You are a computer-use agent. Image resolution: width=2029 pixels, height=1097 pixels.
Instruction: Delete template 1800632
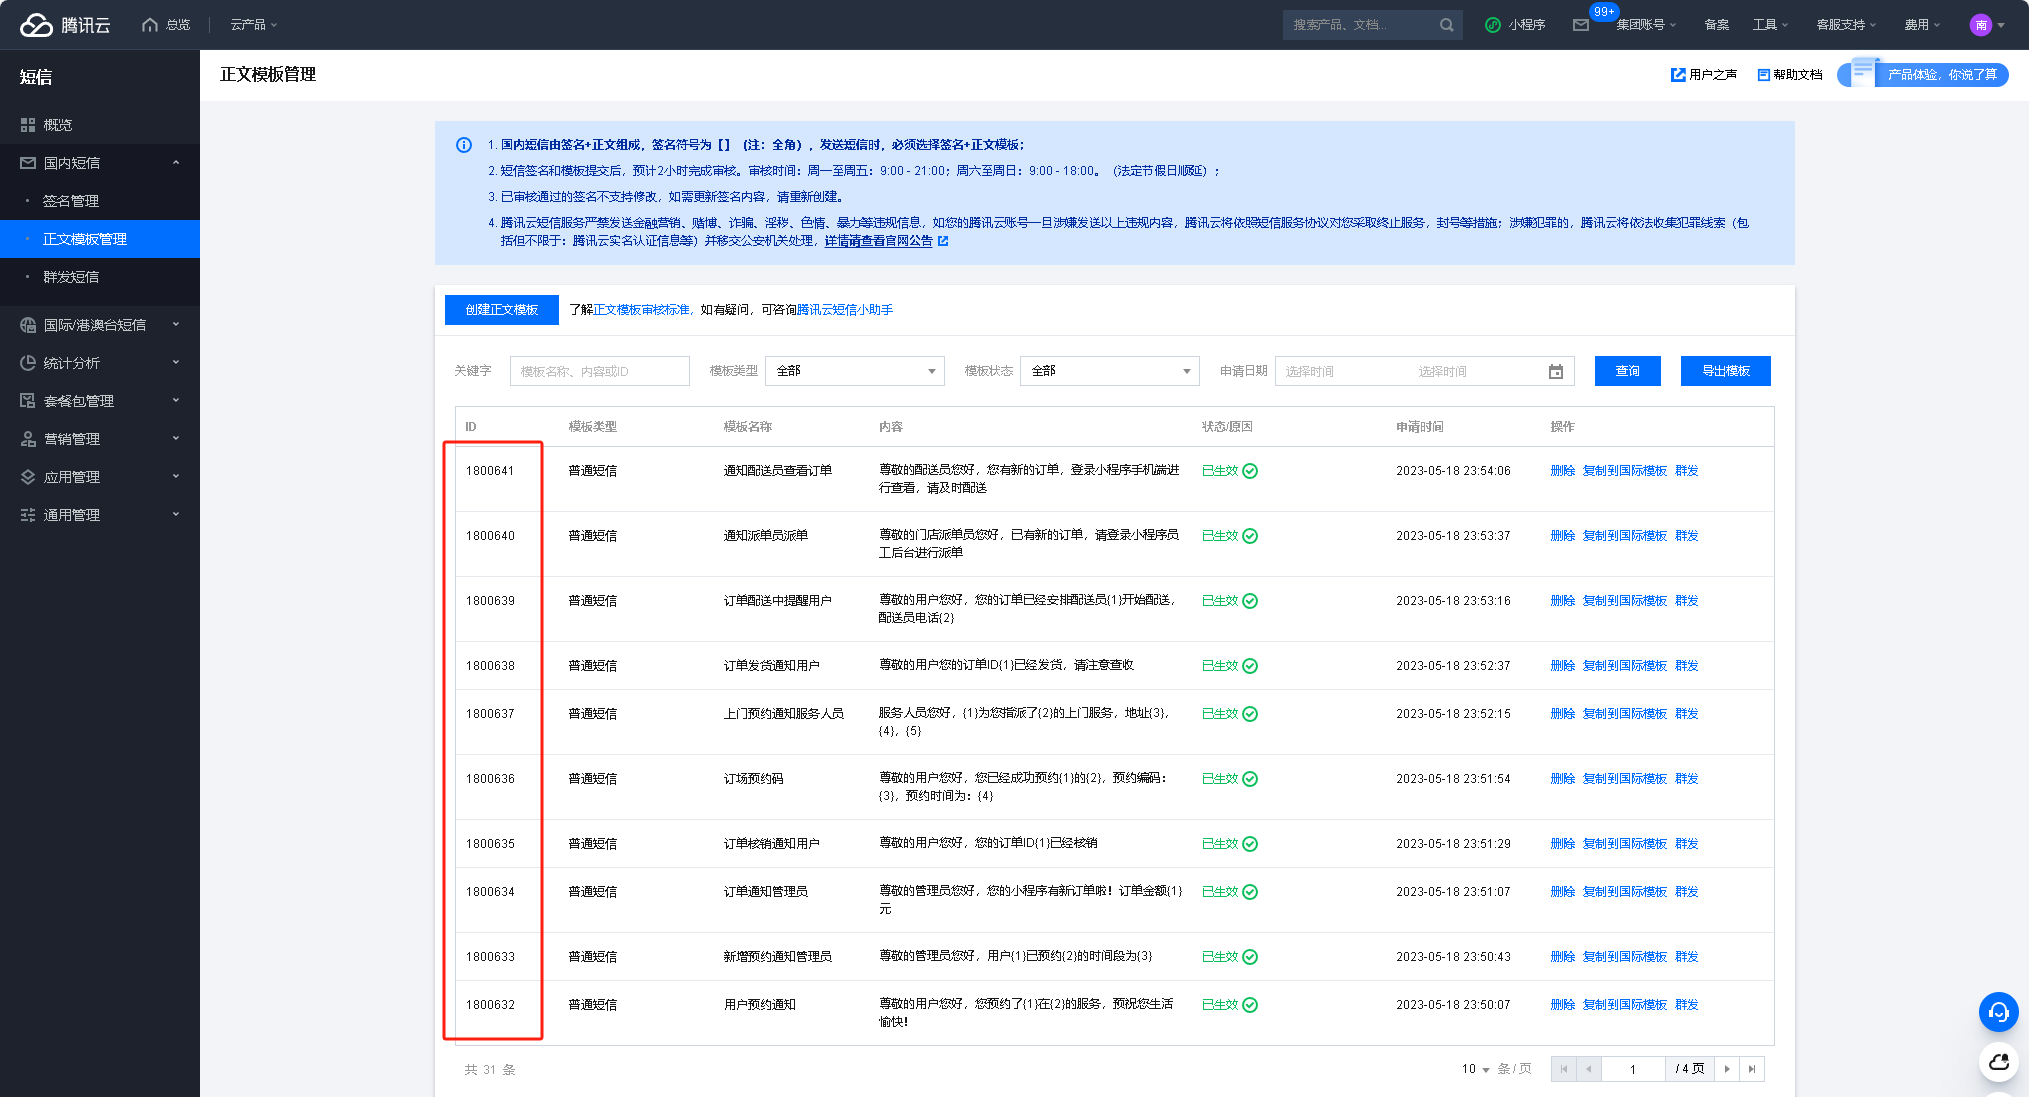coord(1562,1005)
